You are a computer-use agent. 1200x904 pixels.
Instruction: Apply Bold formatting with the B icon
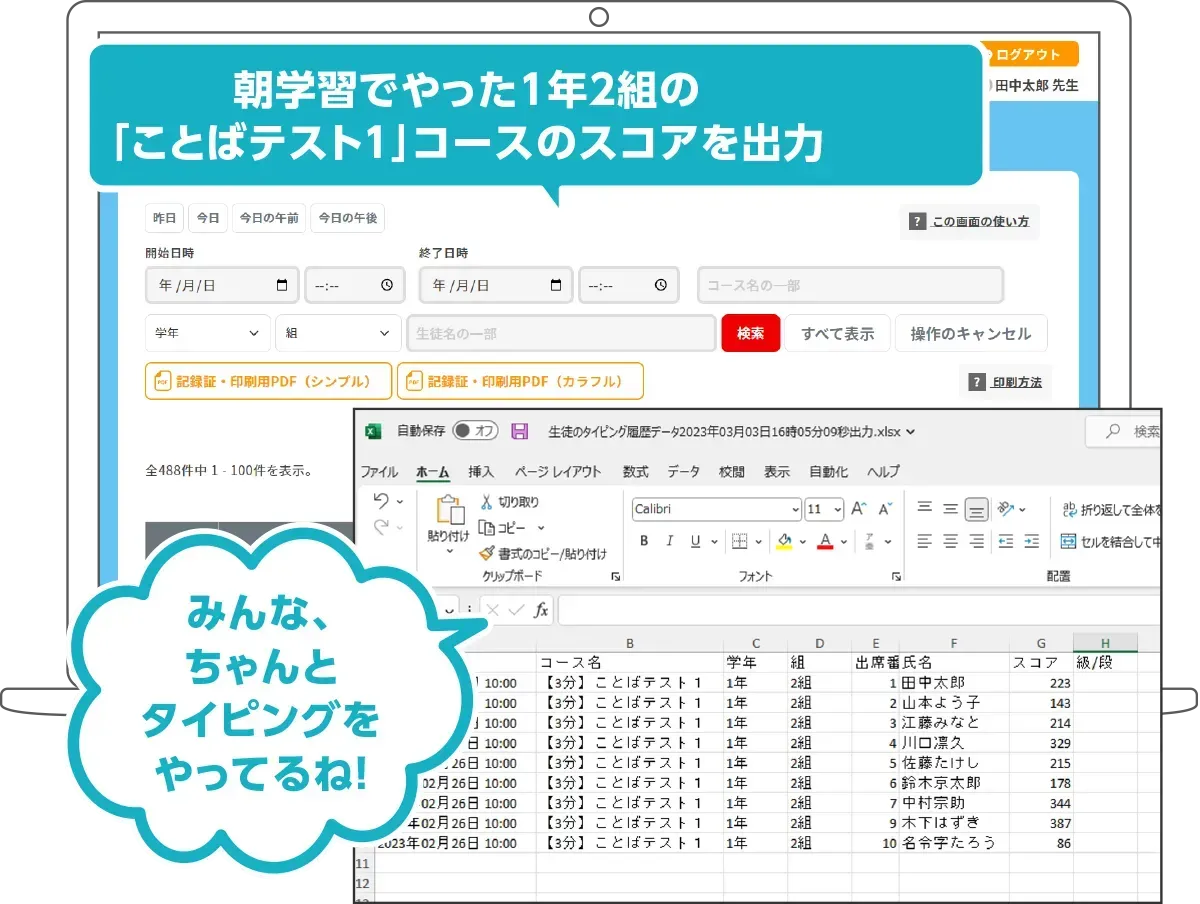click(644, 540)
